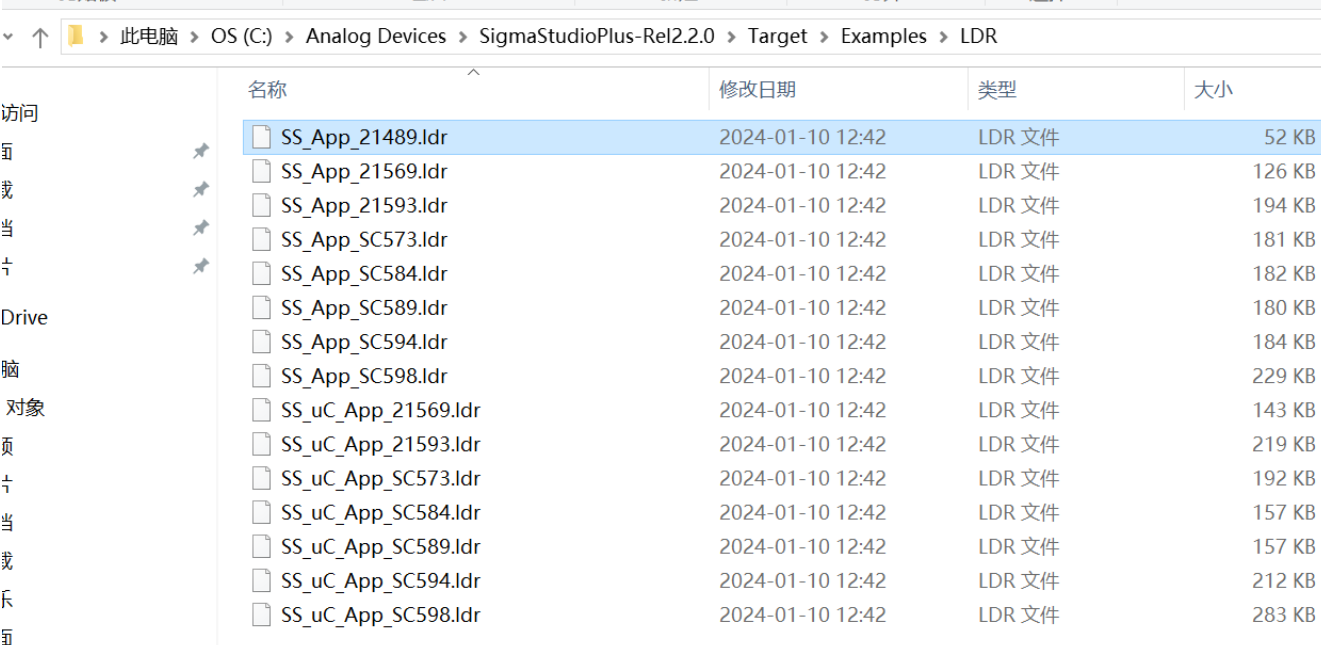
Task: Click LDR 文件 type of SS_App_SC598.ldr
Action: (1019, 375)
